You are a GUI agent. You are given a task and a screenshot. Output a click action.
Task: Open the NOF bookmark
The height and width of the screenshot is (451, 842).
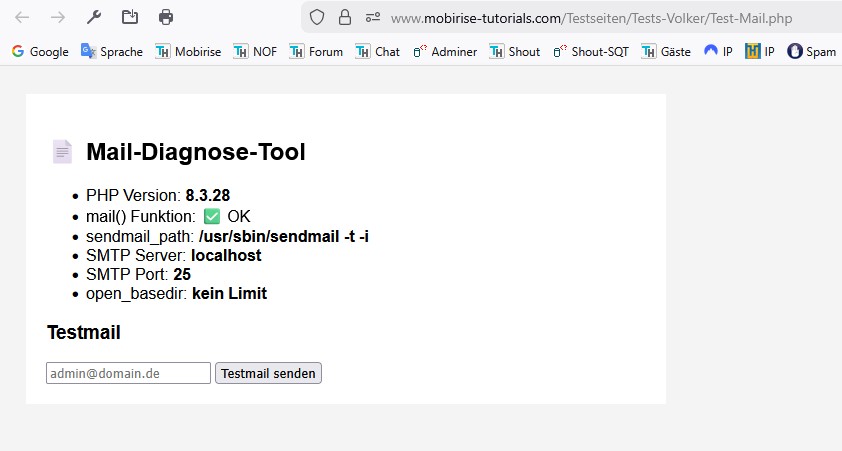[255, 51]
